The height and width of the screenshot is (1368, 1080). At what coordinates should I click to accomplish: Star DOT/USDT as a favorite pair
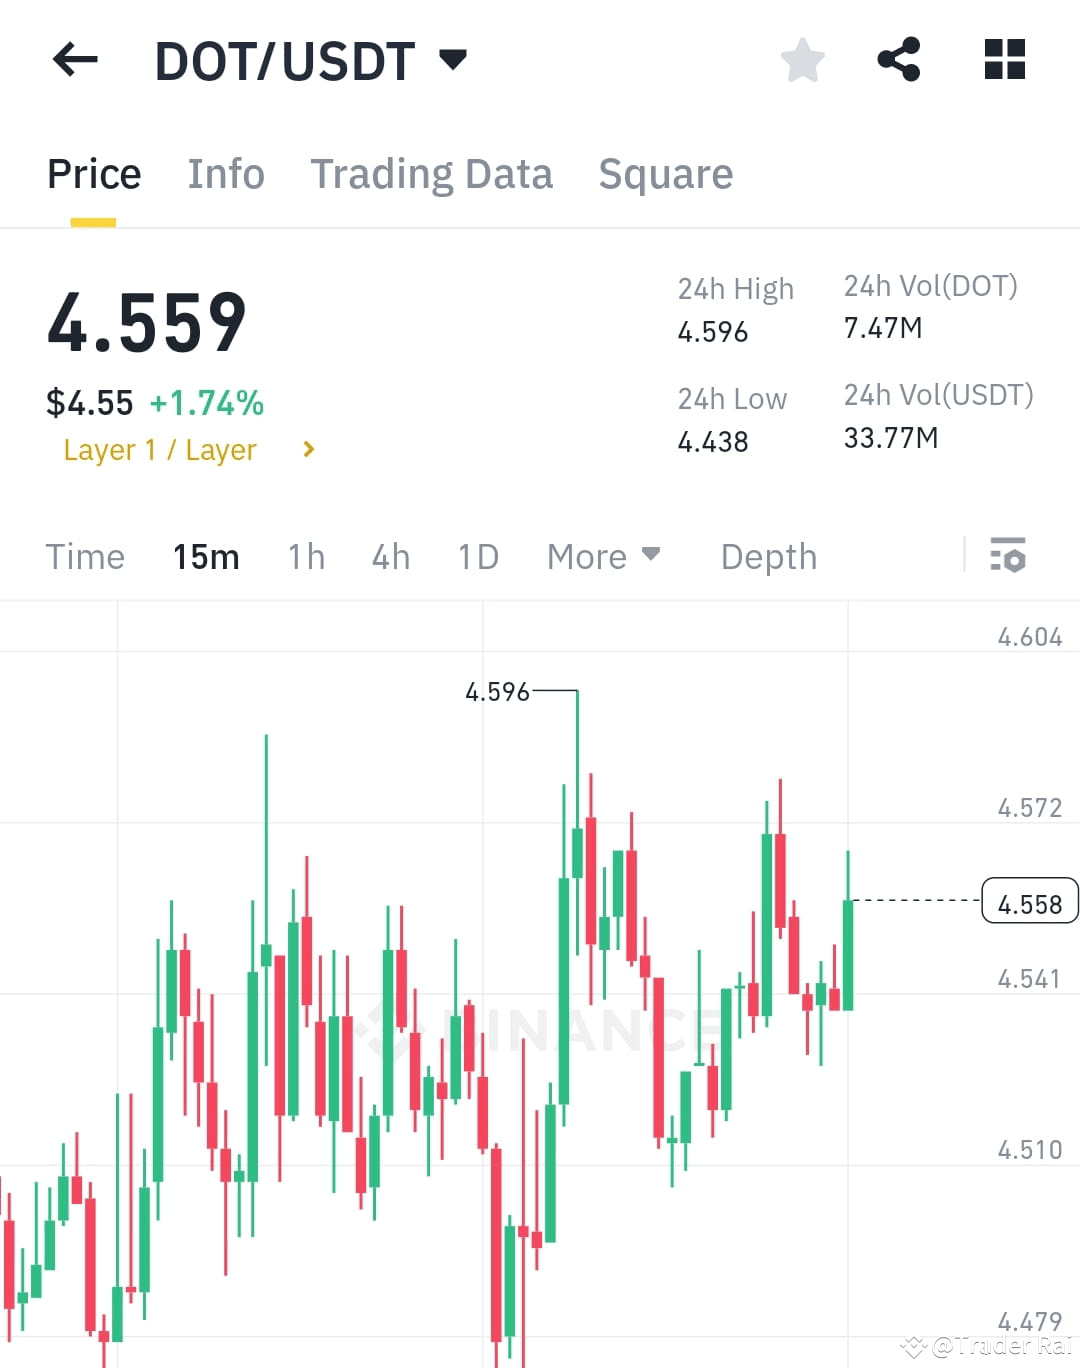(x=802, y=60)
